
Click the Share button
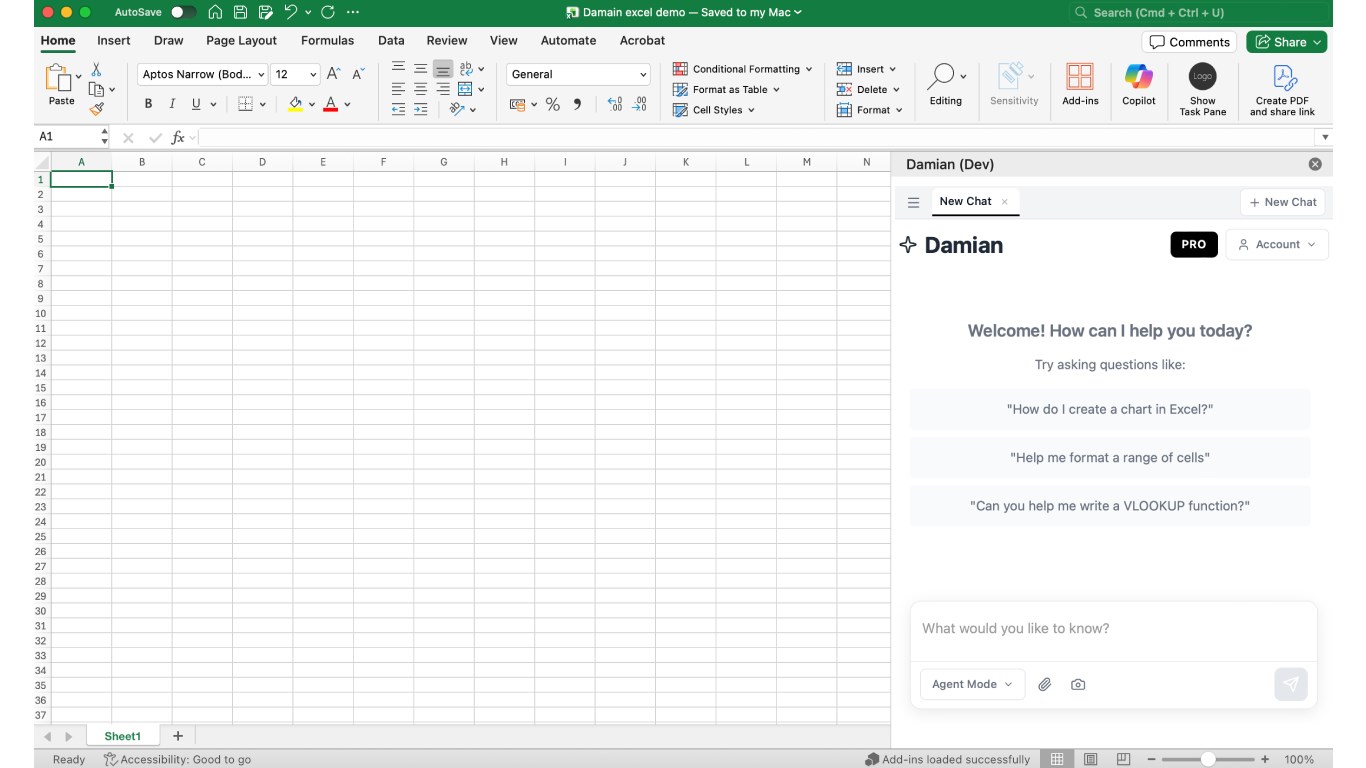[1287, 42]
